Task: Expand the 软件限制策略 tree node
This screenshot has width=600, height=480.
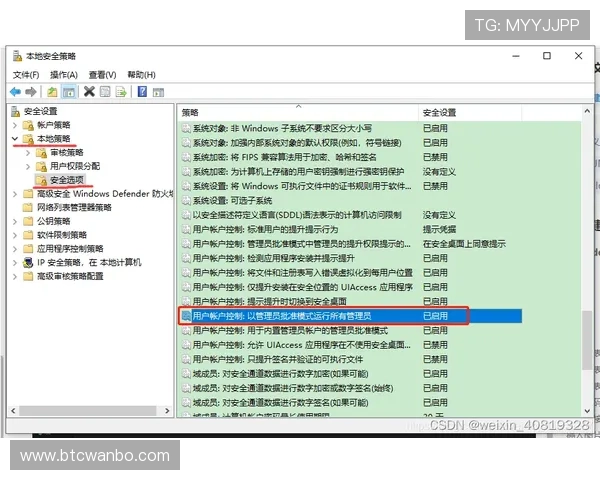Action: [15, 235]
